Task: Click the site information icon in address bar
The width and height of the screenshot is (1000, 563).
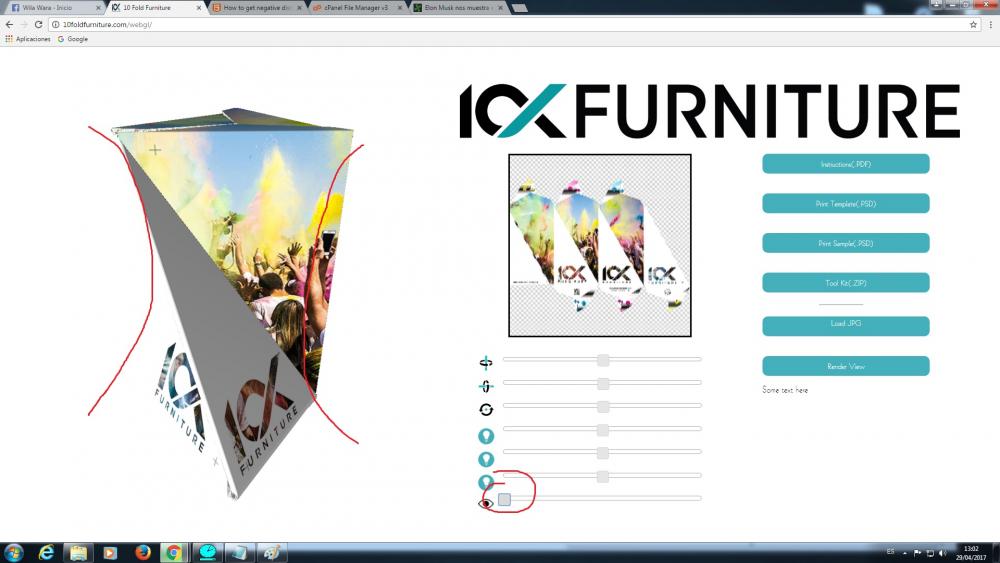Action: [x=55, y=24]
